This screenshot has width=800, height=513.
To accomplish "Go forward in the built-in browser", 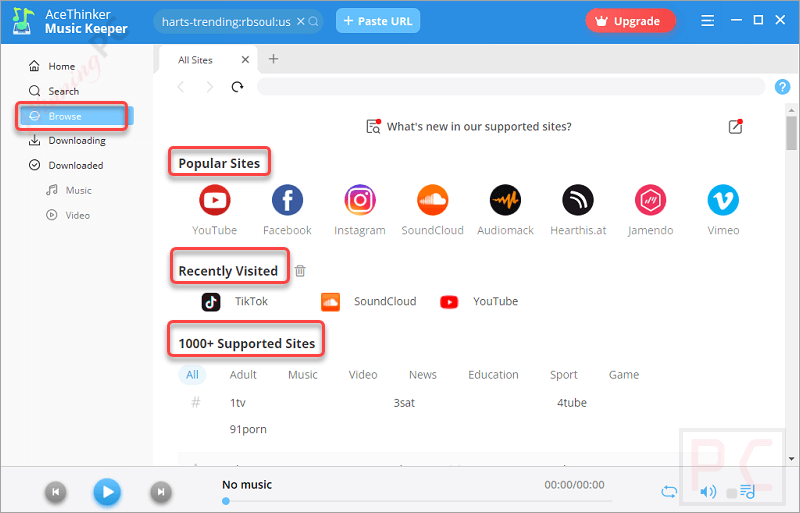I will click(209, 87).
